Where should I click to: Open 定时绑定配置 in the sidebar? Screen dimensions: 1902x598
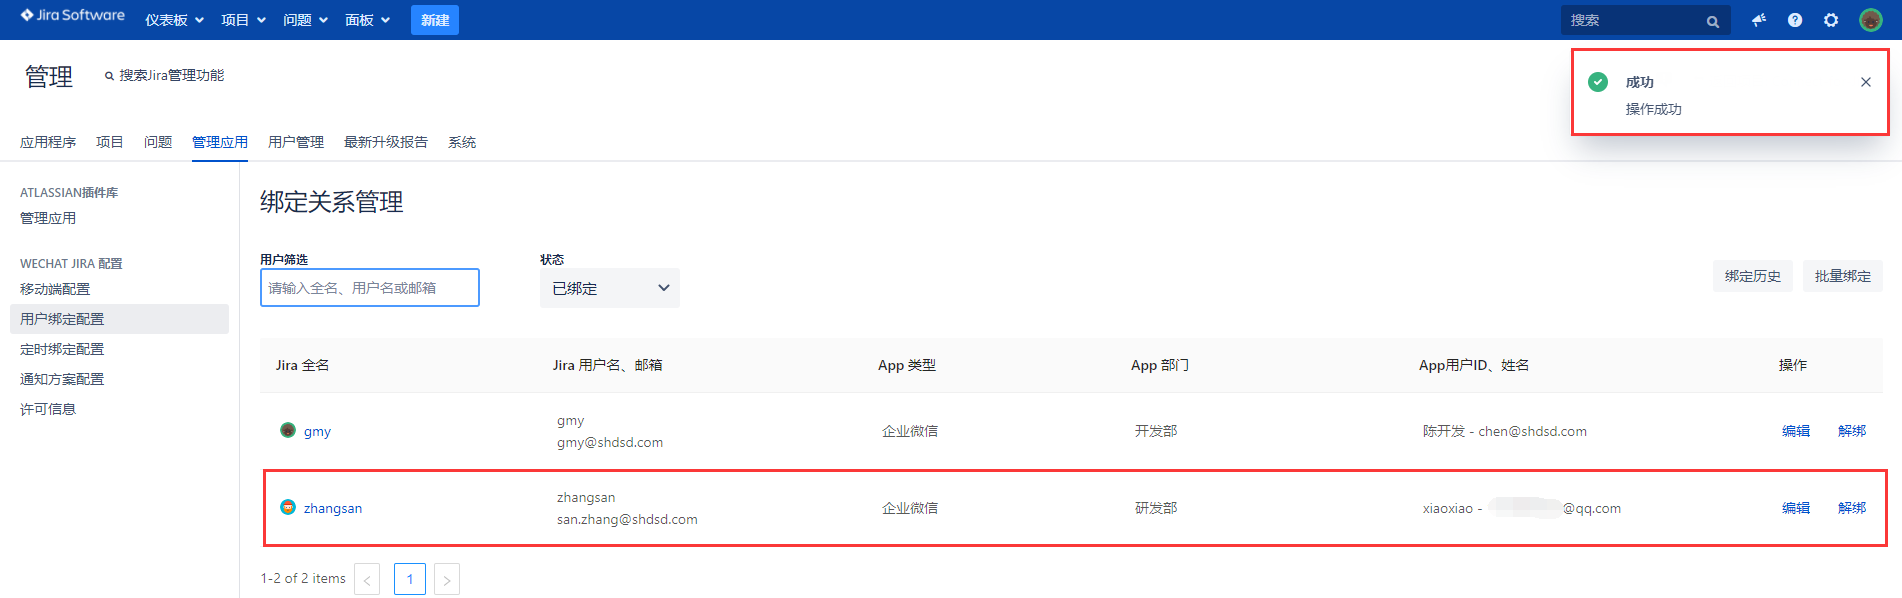coord(62,349)
